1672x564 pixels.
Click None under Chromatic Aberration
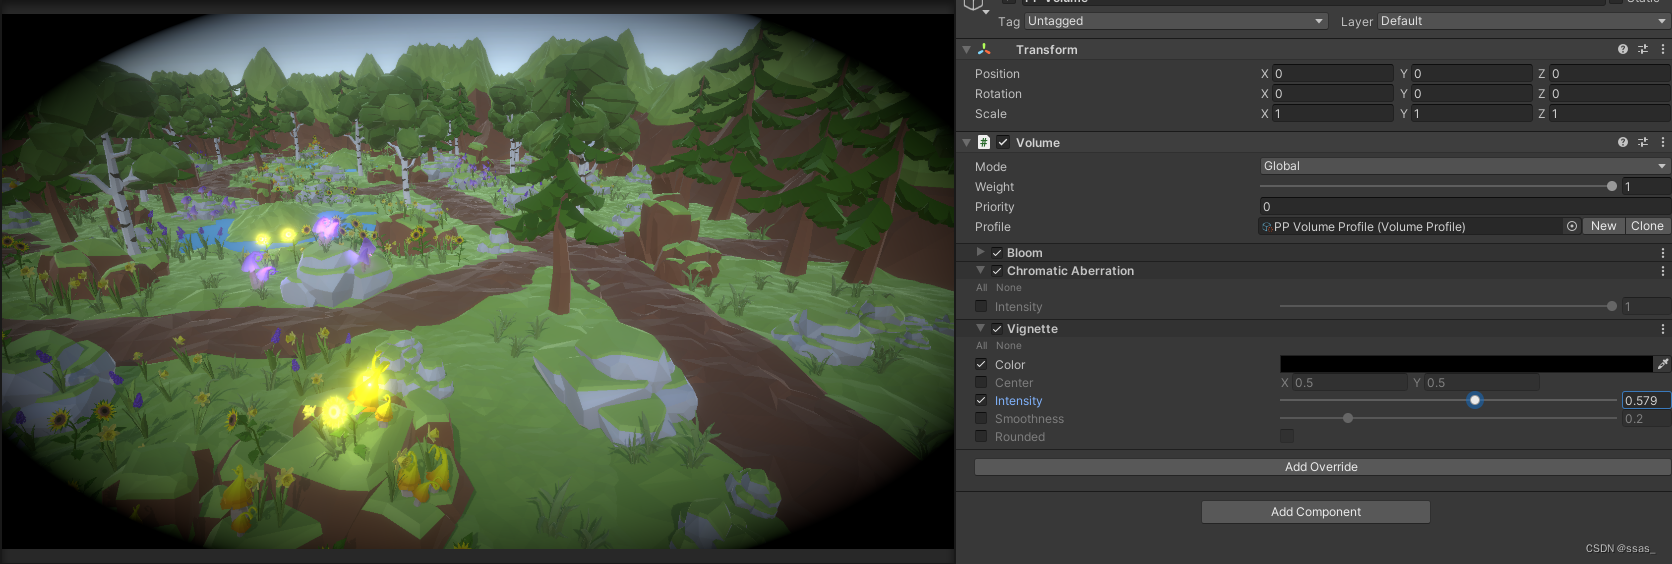(1009, 288)
